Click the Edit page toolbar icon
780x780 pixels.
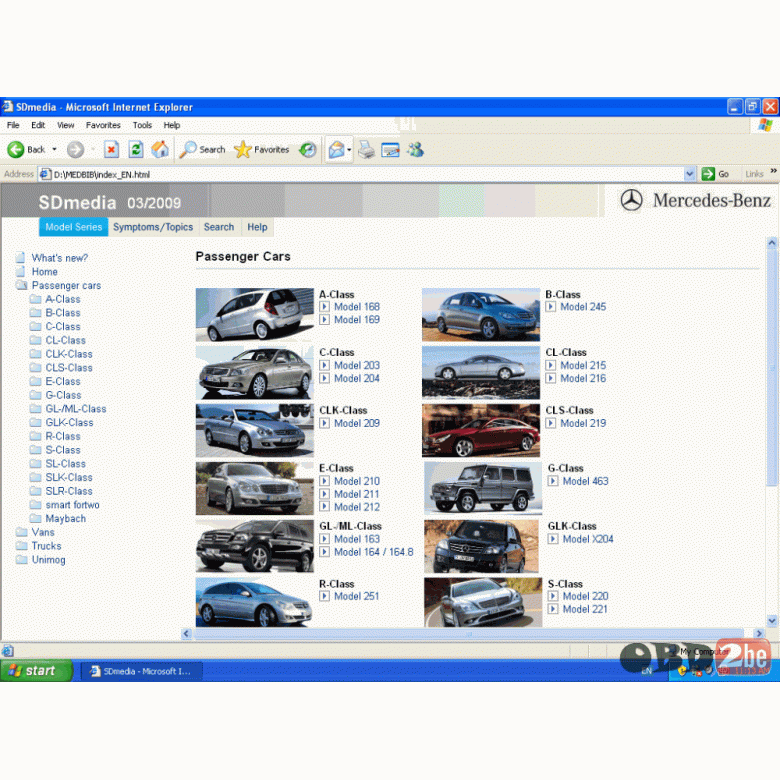click(x=390, y=149)
